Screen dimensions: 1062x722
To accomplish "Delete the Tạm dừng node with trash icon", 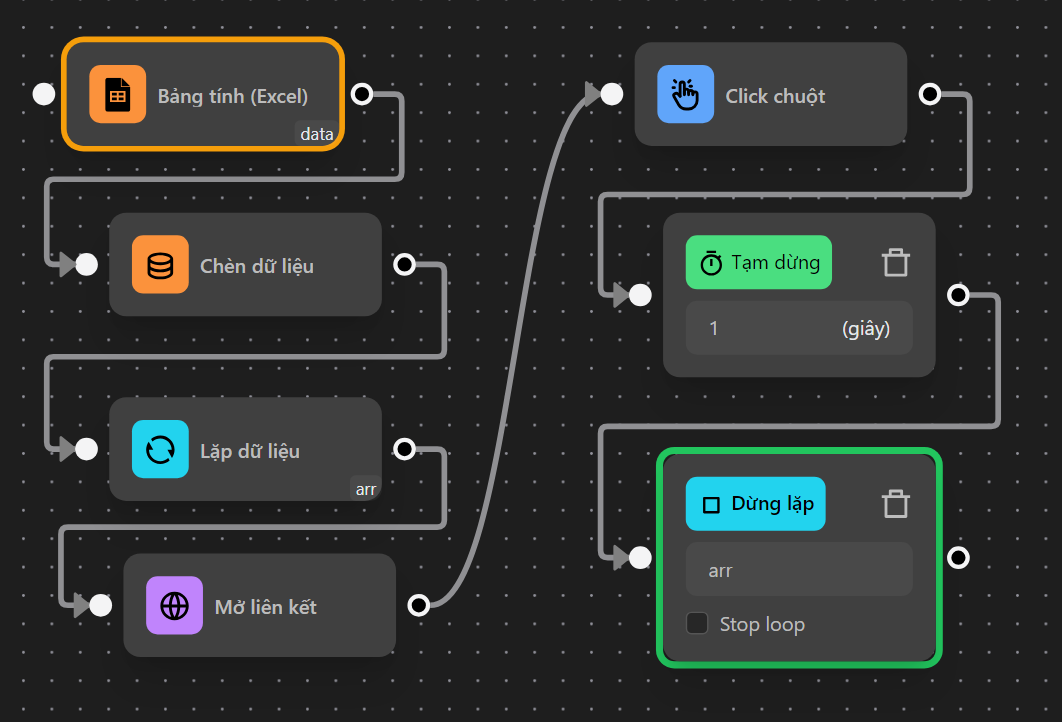I will pyautogui.click(x=895, y=263).
